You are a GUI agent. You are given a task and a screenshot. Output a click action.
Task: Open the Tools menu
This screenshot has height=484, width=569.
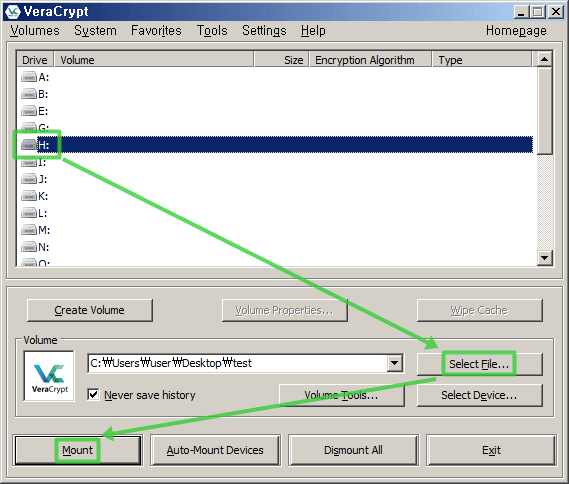pos(212,31)
